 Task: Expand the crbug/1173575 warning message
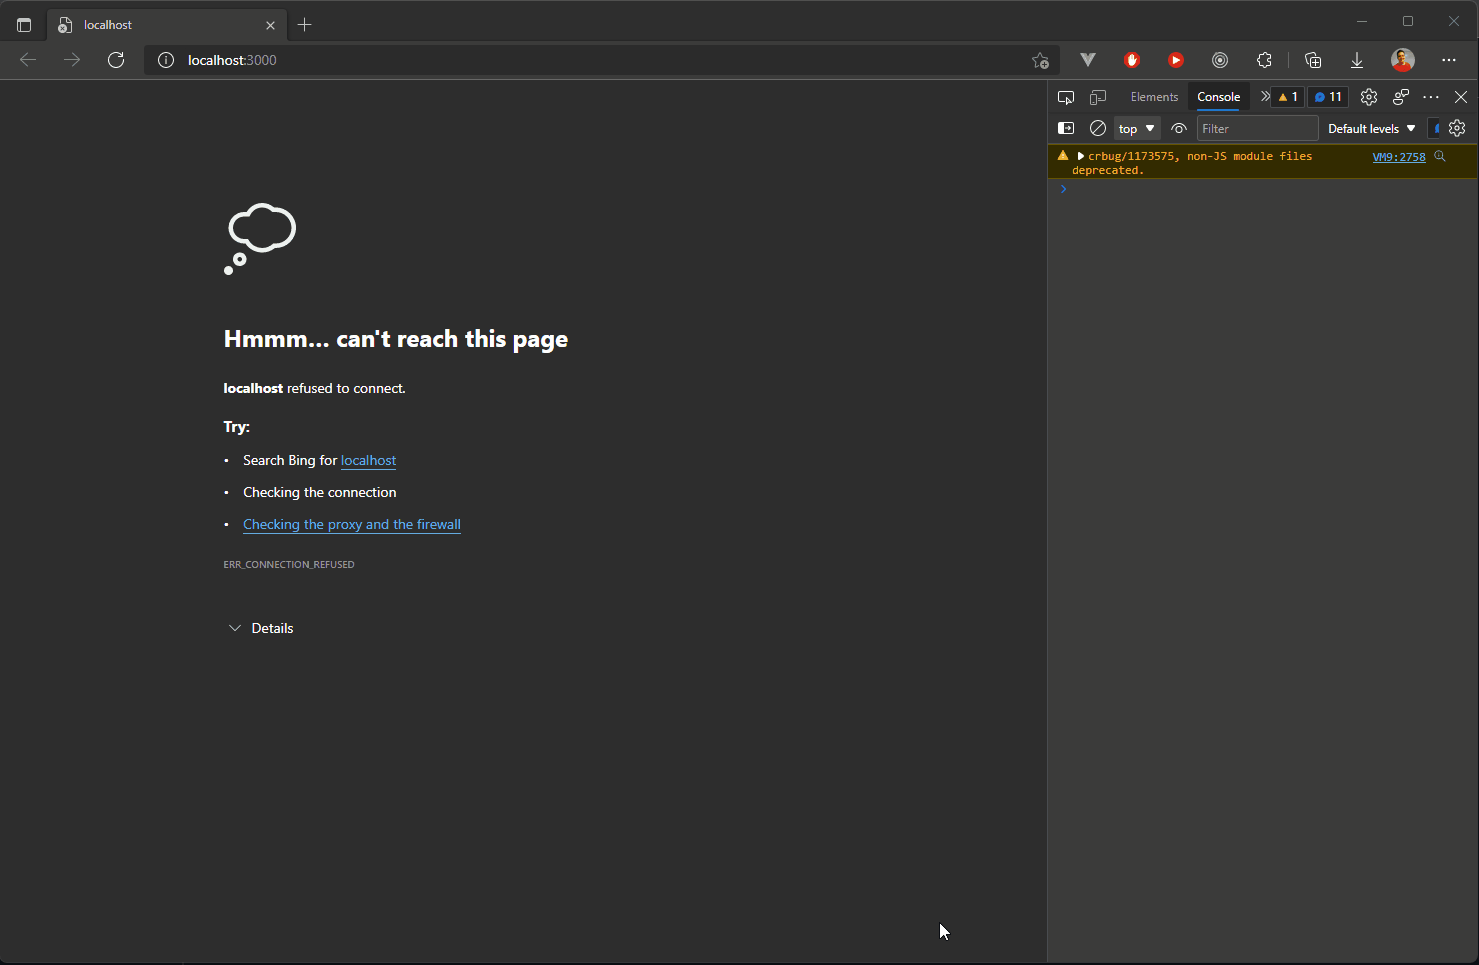point(1080,156)
